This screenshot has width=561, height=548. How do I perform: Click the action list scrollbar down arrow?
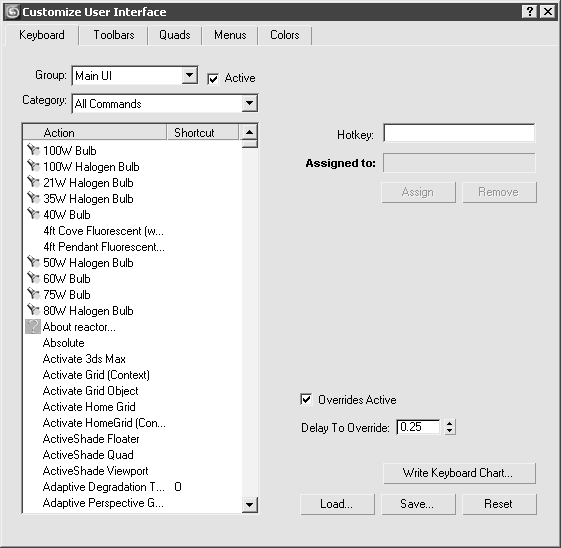pyautogui.click(x=249, y=505)
